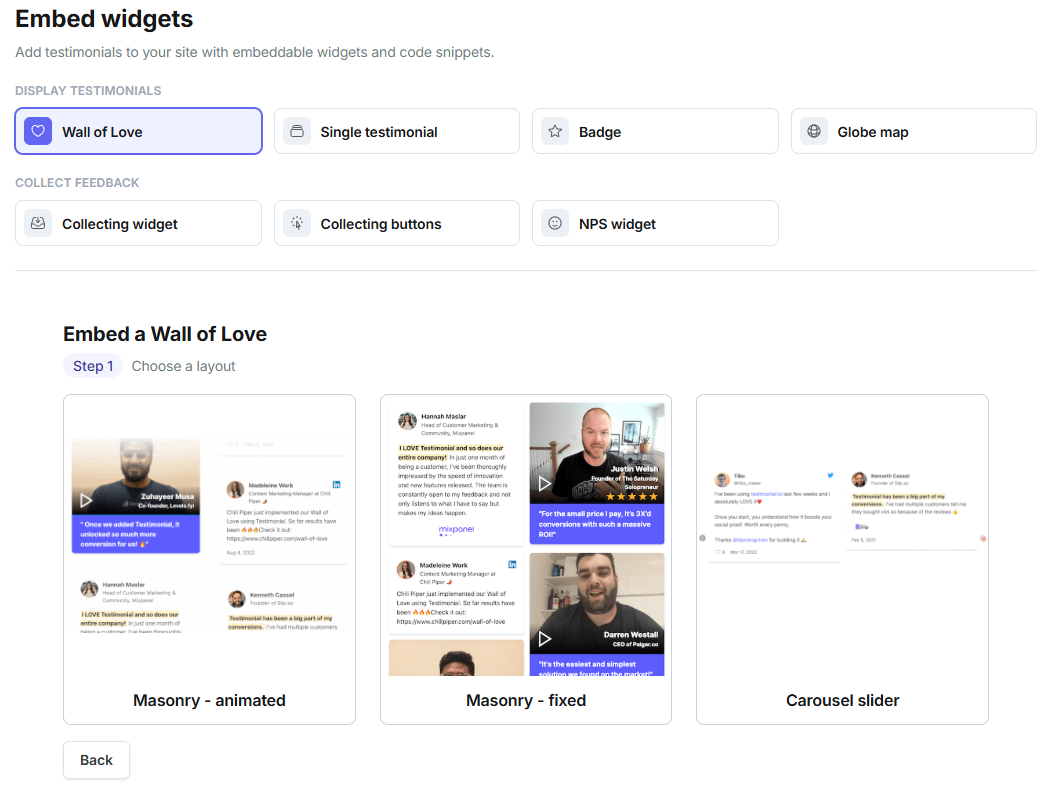
Task: Select the Collecting buttons option
Action: [x=397, y=223]
